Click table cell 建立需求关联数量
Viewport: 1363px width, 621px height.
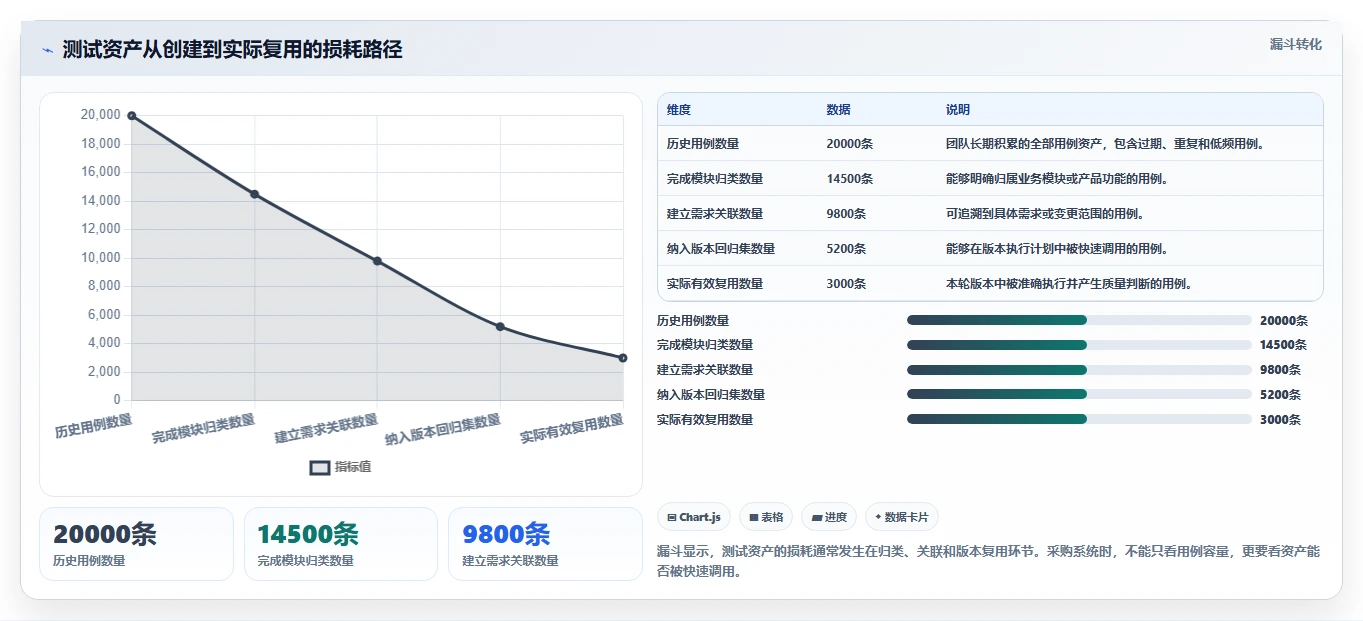[715, 214]
